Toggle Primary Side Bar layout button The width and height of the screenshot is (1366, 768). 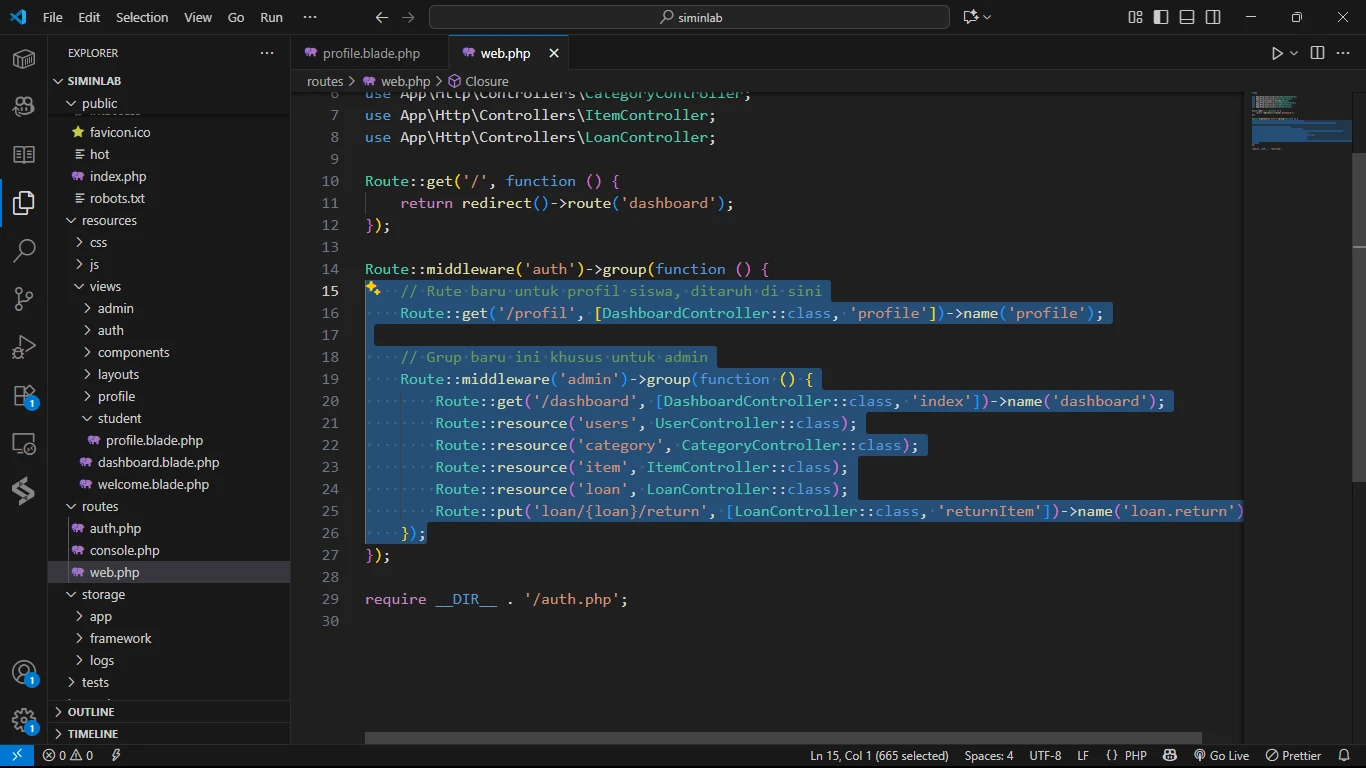pyautogui.click(x=1161, y=17)
